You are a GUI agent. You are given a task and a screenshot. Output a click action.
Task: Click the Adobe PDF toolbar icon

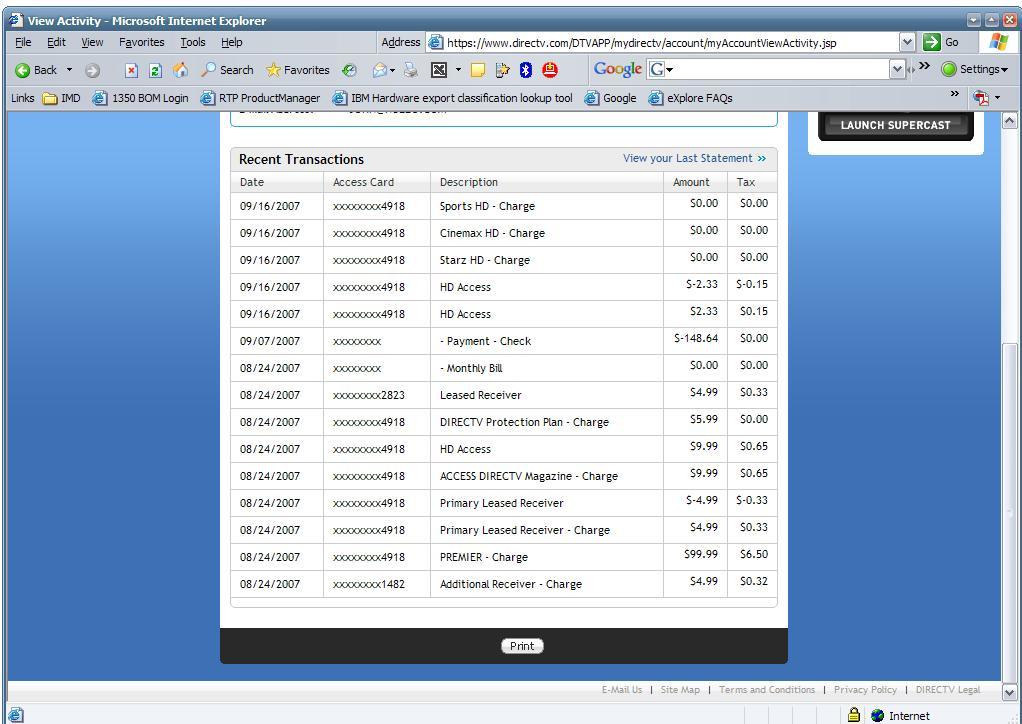980,98
